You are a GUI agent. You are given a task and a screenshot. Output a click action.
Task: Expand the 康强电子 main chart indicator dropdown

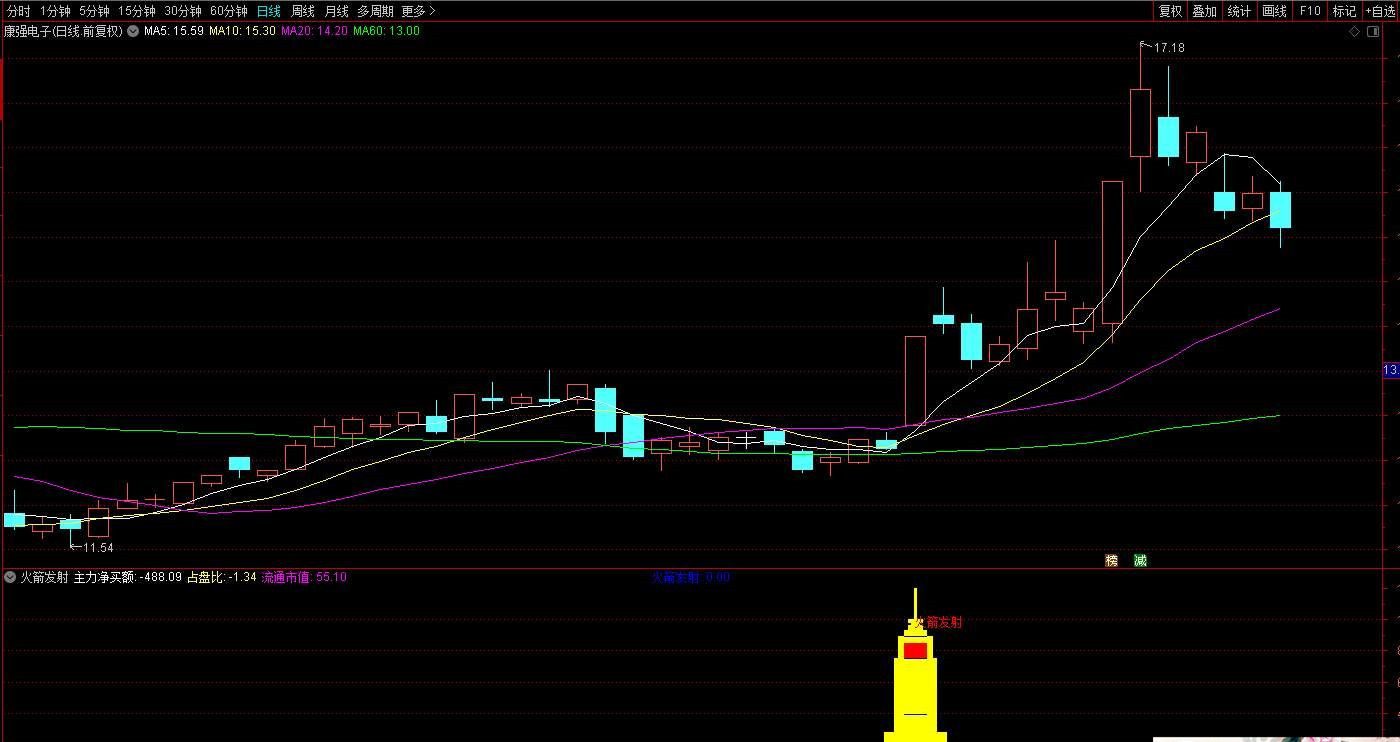coord(133,31)
